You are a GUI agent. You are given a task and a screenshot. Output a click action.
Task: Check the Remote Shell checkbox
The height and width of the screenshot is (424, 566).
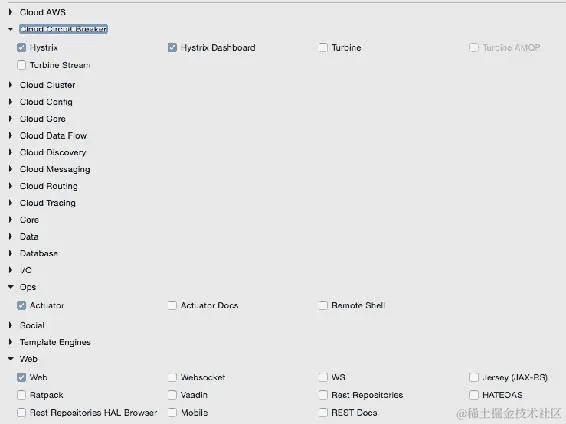323,306
